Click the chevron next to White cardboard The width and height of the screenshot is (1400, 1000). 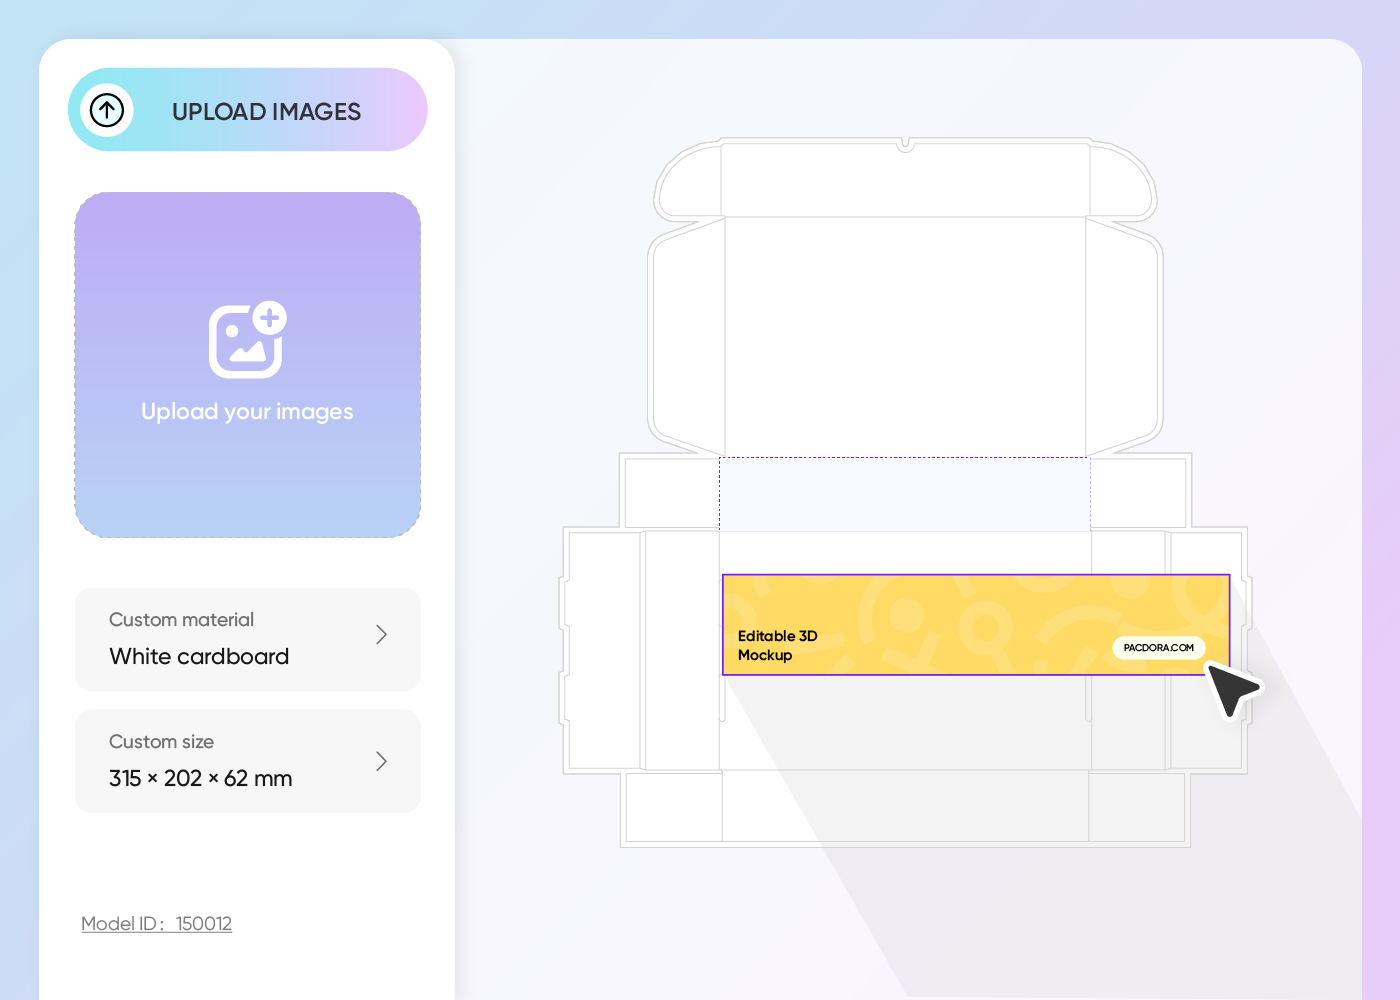(381, 634)
